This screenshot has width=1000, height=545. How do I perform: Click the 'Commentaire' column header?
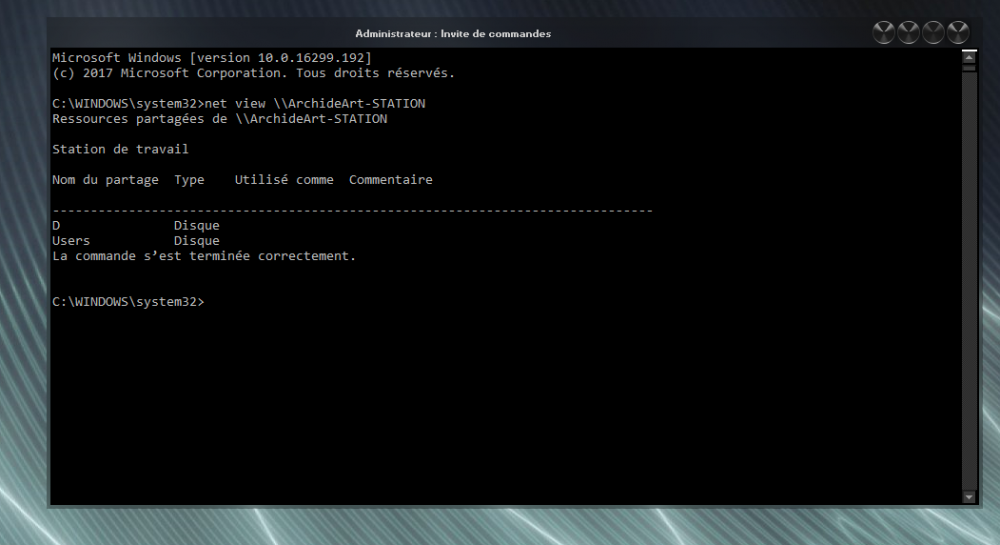click(x=390, y=180)
